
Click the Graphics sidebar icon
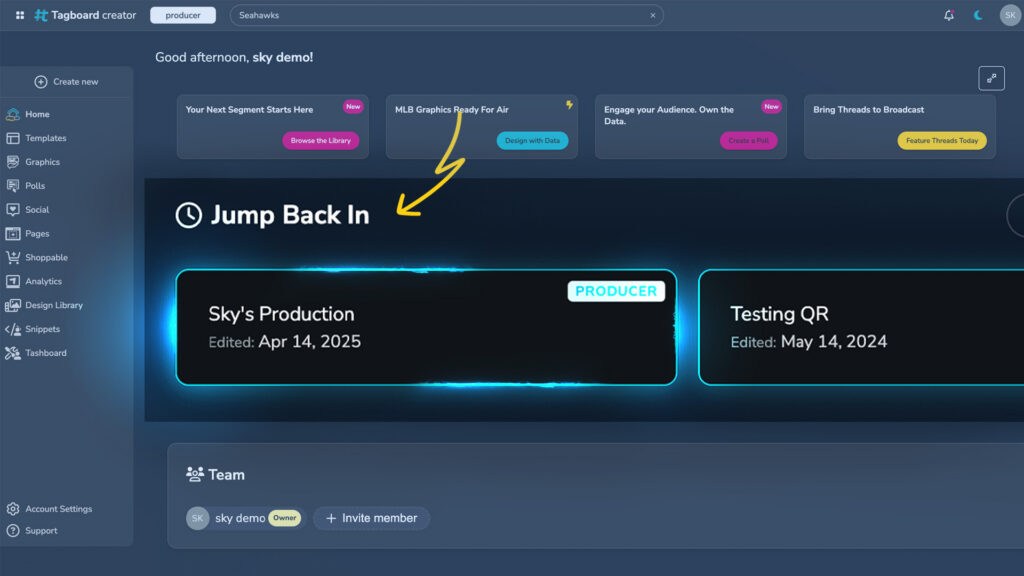[12, 162]
